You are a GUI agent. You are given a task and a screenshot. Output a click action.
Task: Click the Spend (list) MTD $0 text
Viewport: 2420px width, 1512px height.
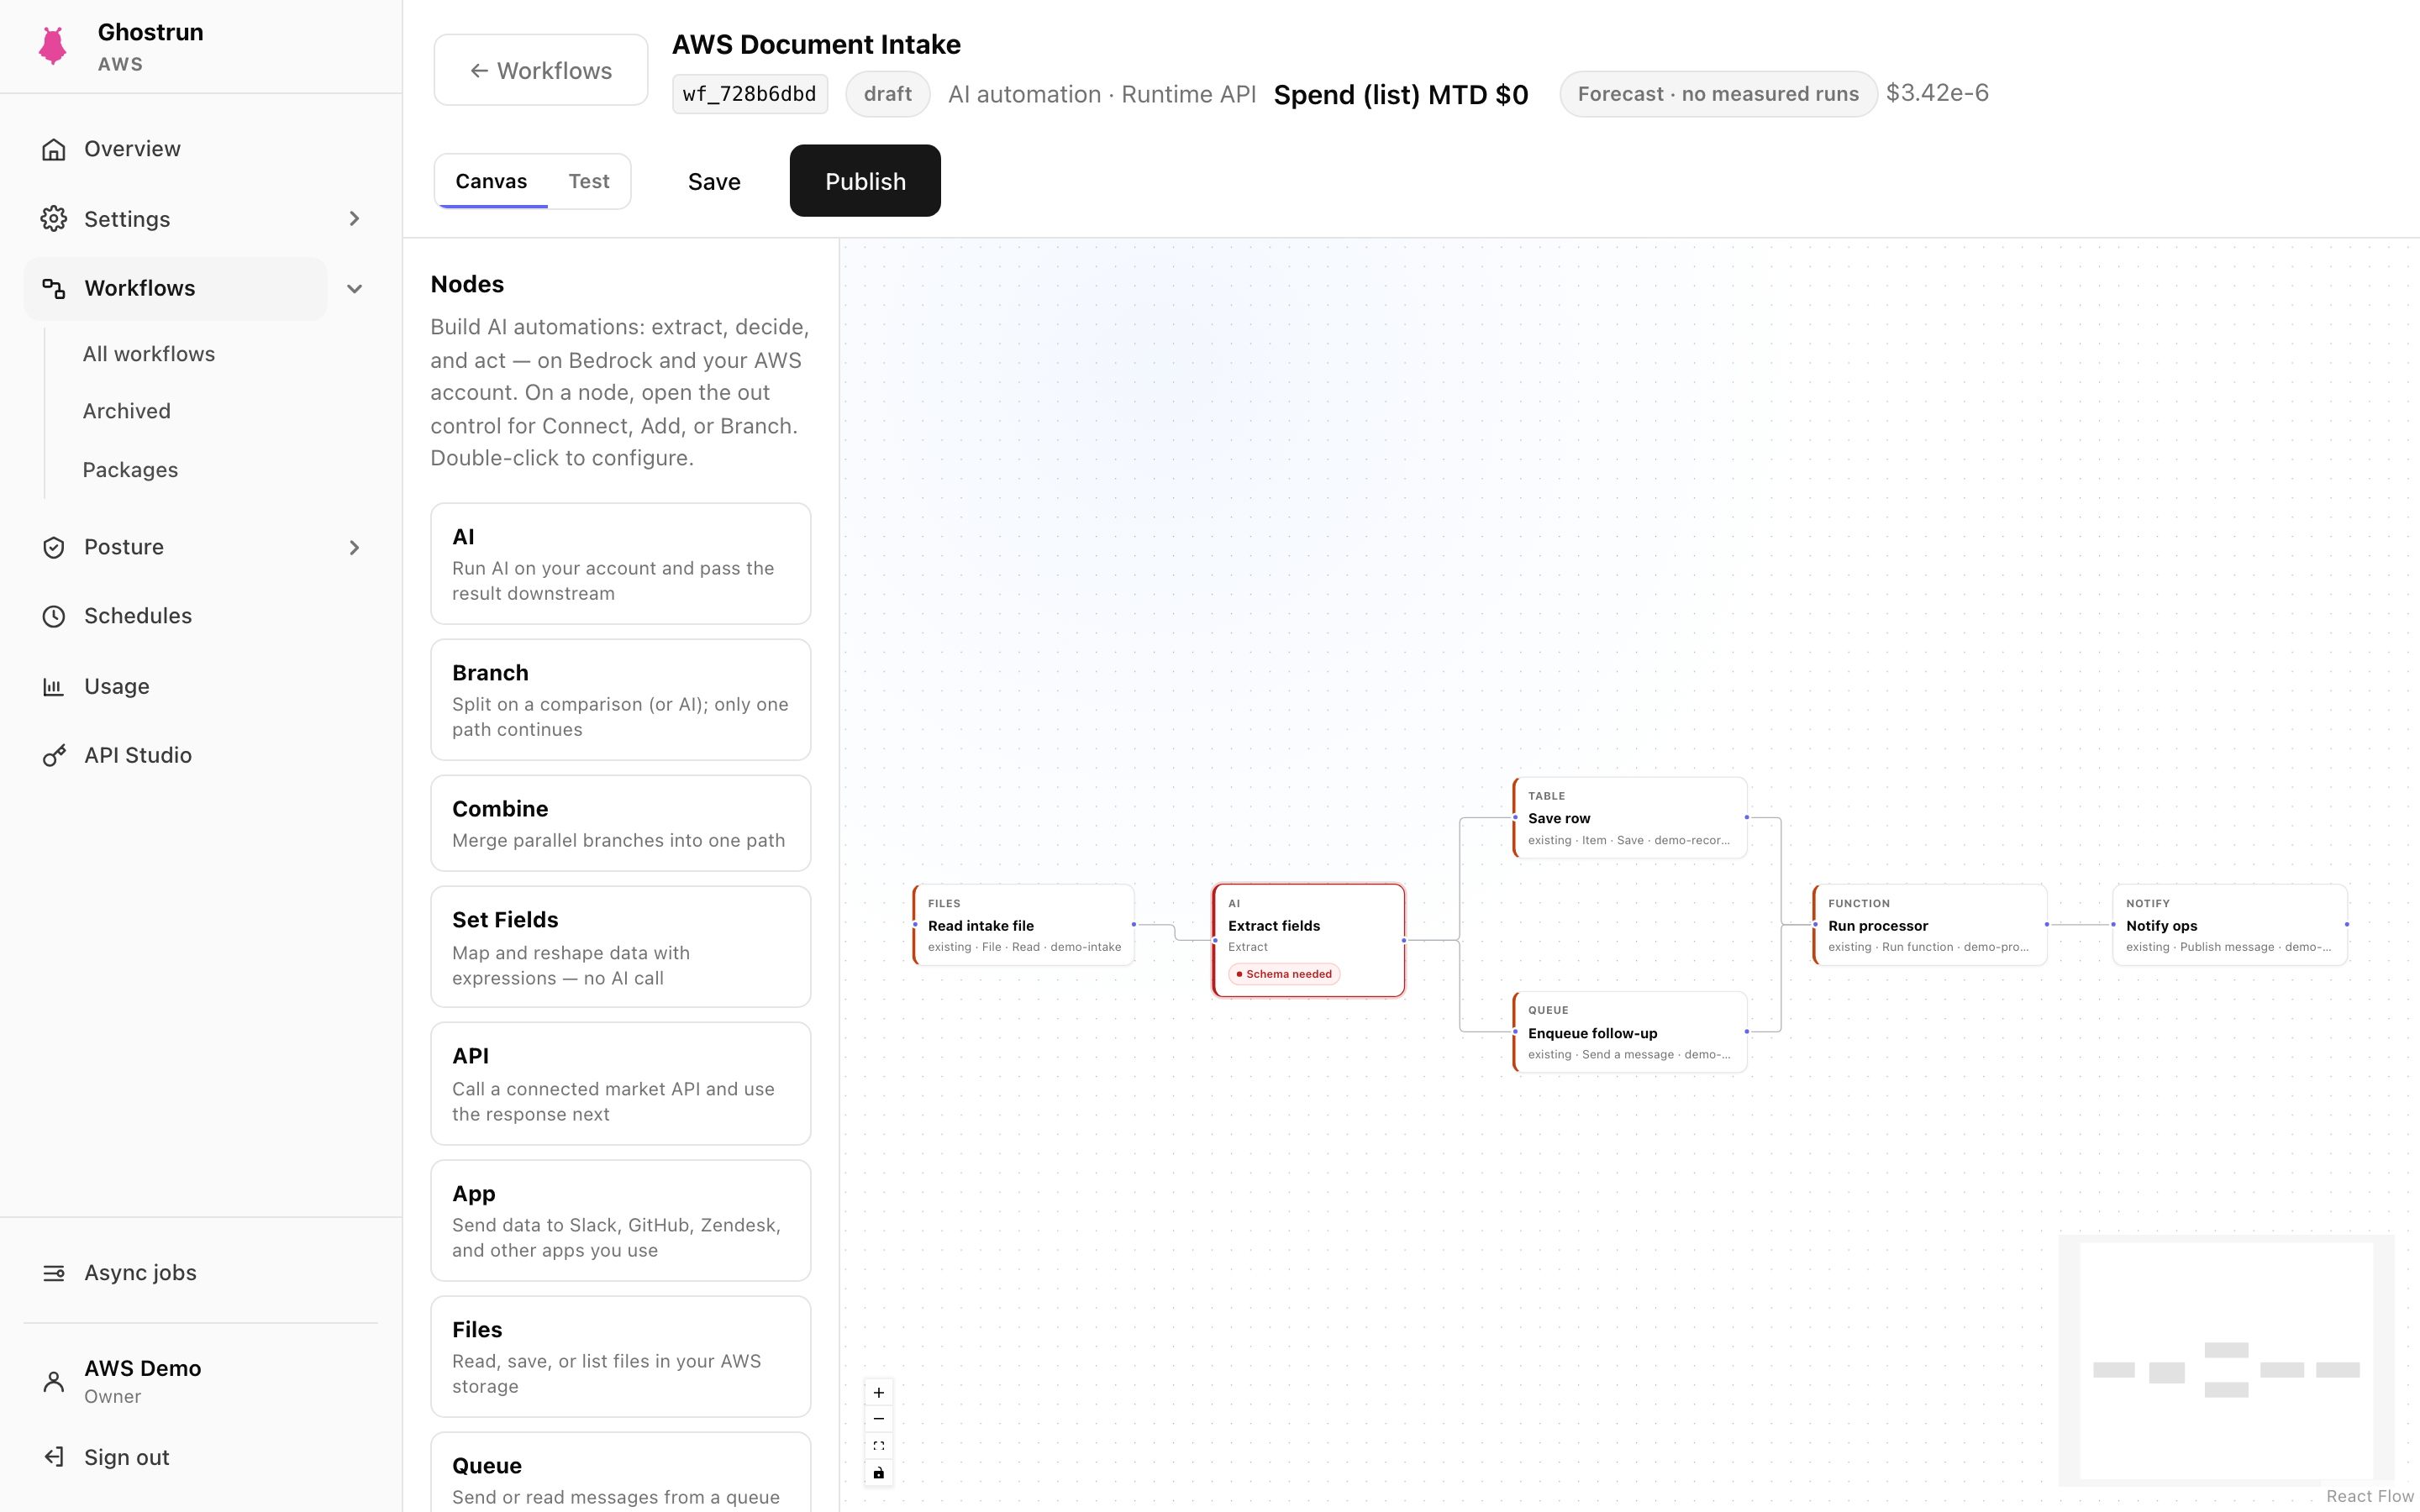click(1400, 95)
